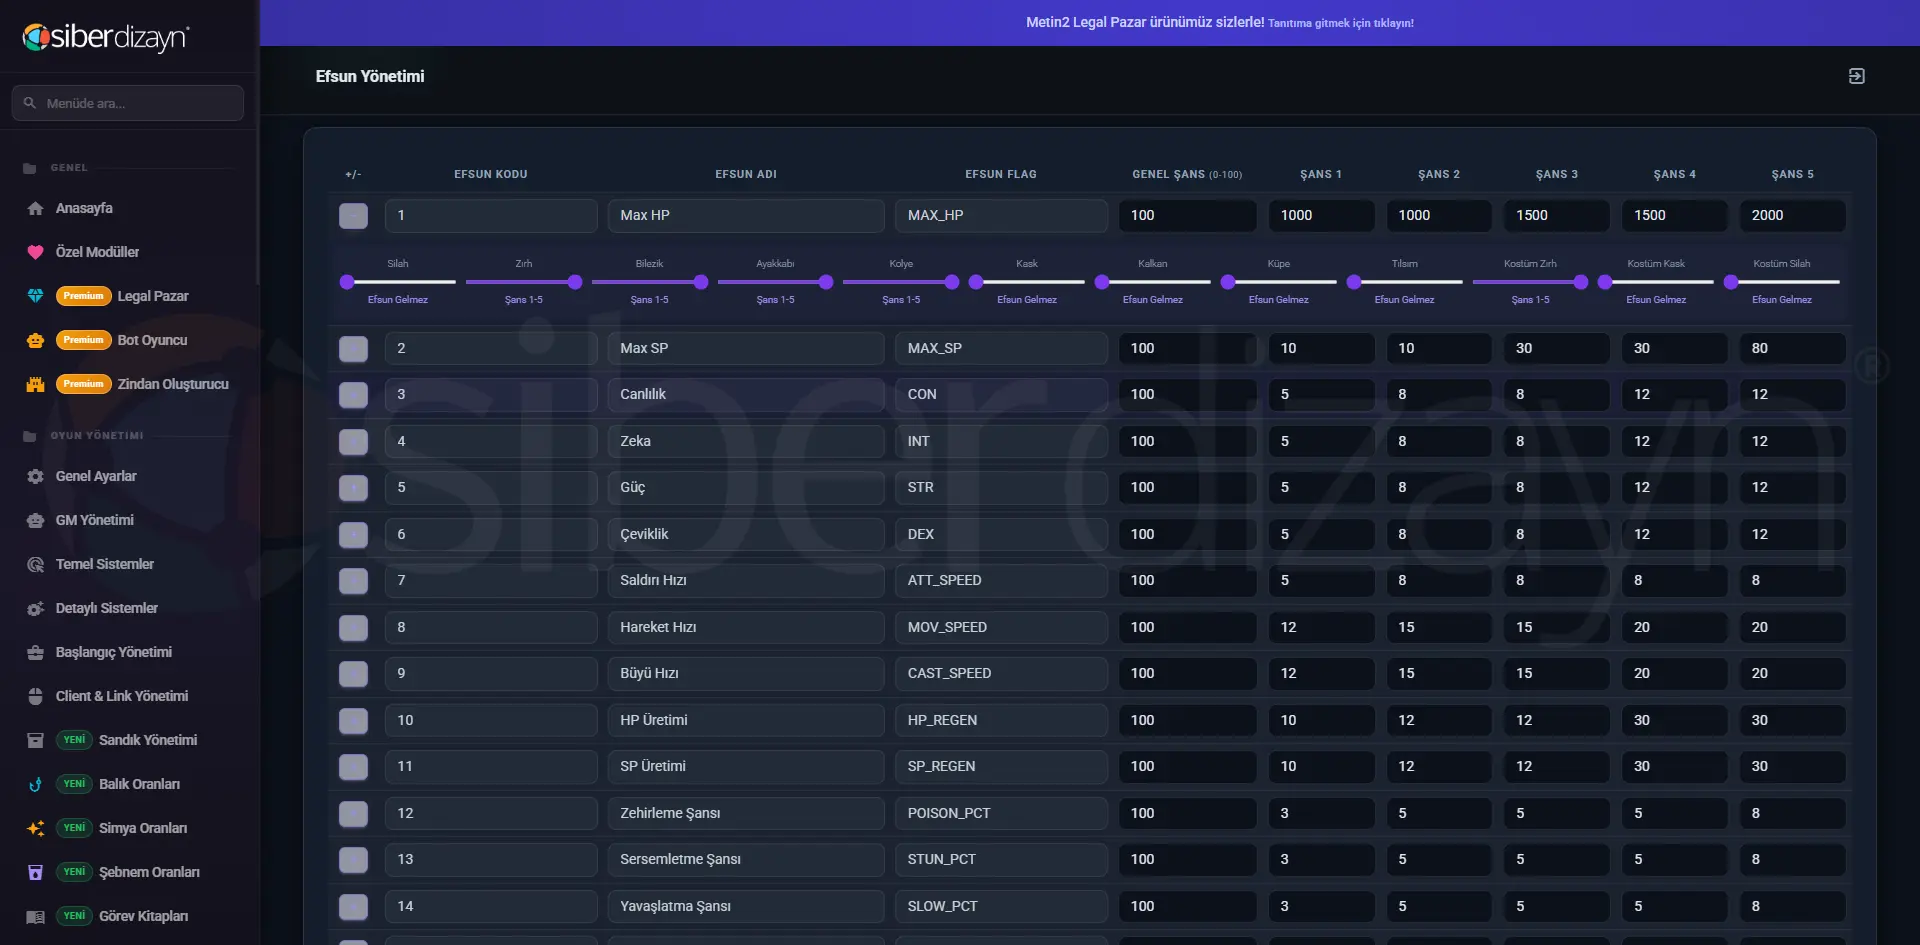Click the logout icon at top right
1920x945 pixels.
(x=1856, y=76)
